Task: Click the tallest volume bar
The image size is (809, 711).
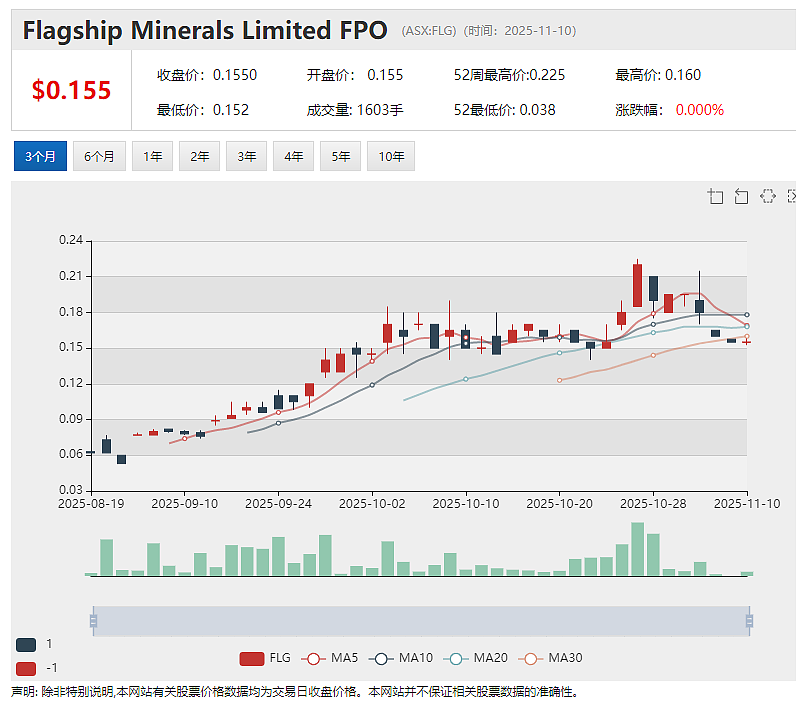Action: [x=638, y=549]
